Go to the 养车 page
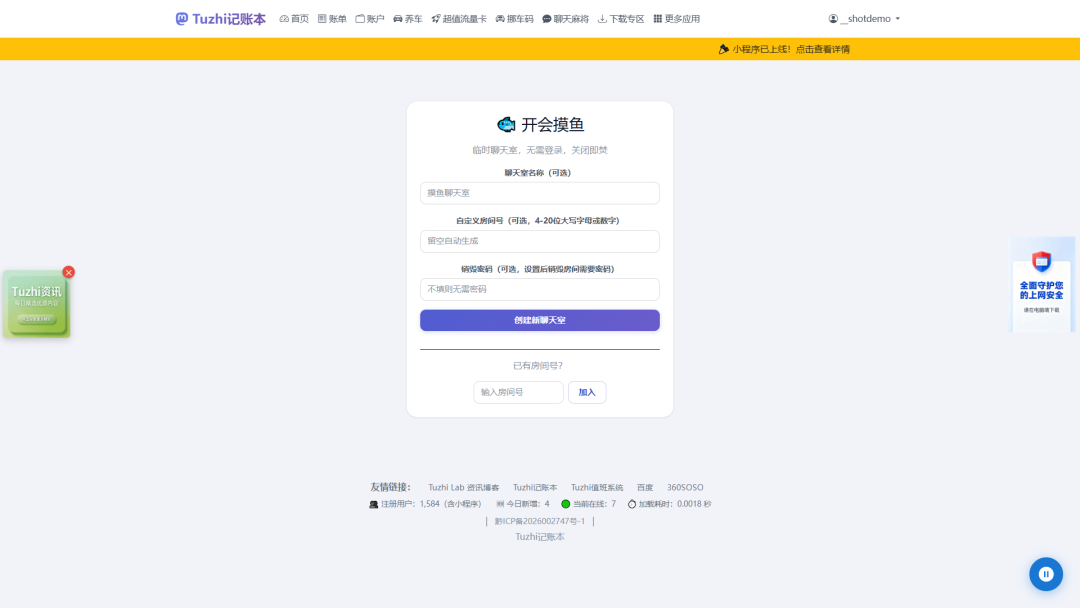 tap(408, 19)
